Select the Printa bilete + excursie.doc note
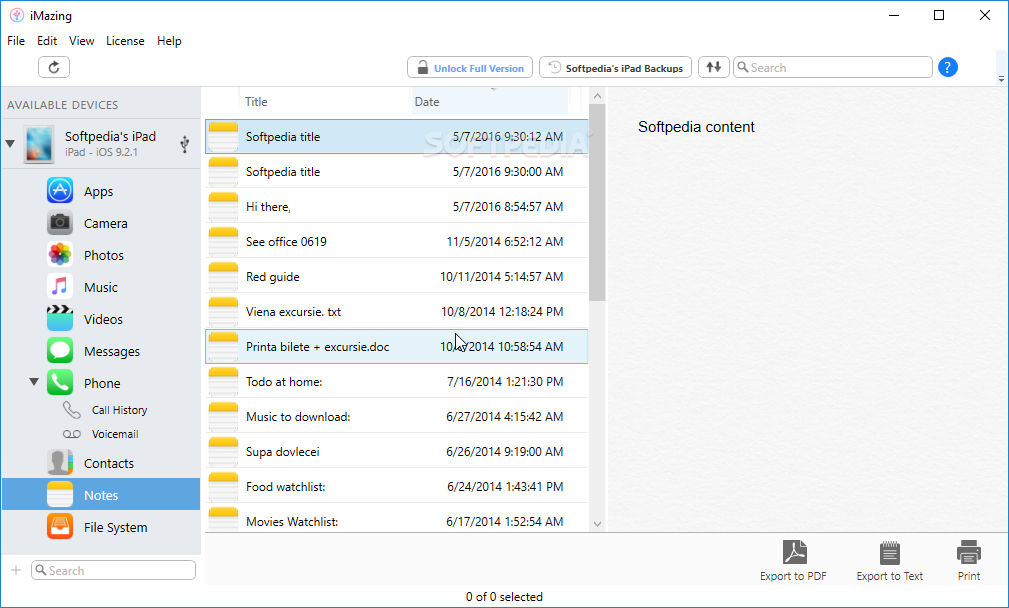 click(396, 347)
